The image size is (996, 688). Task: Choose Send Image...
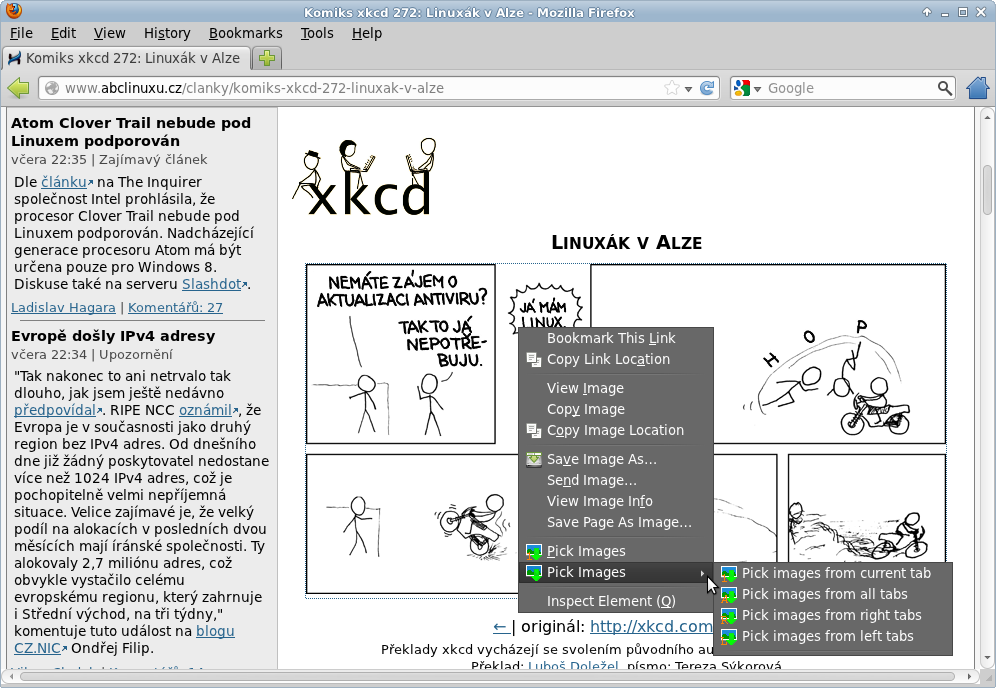[616, 480]
